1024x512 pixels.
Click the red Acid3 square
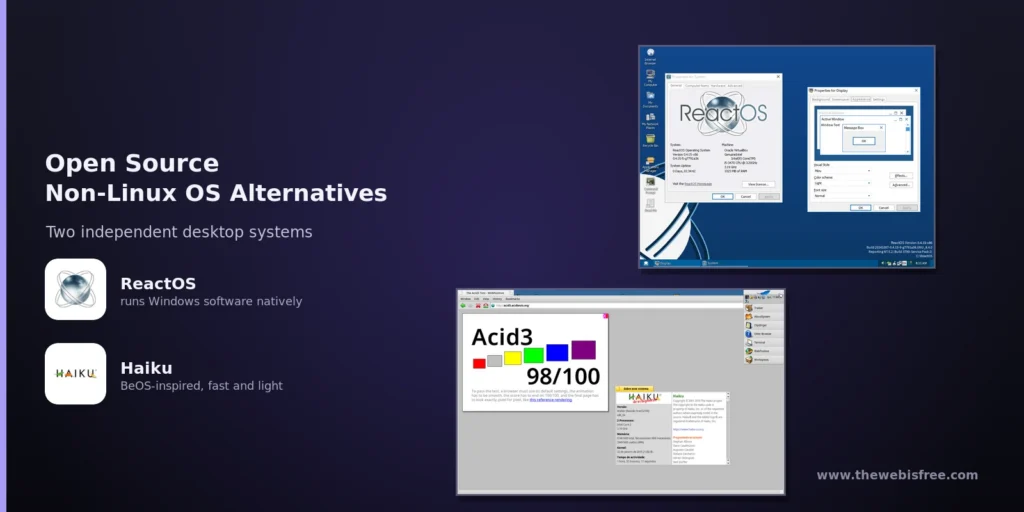(x=479, y=363)
